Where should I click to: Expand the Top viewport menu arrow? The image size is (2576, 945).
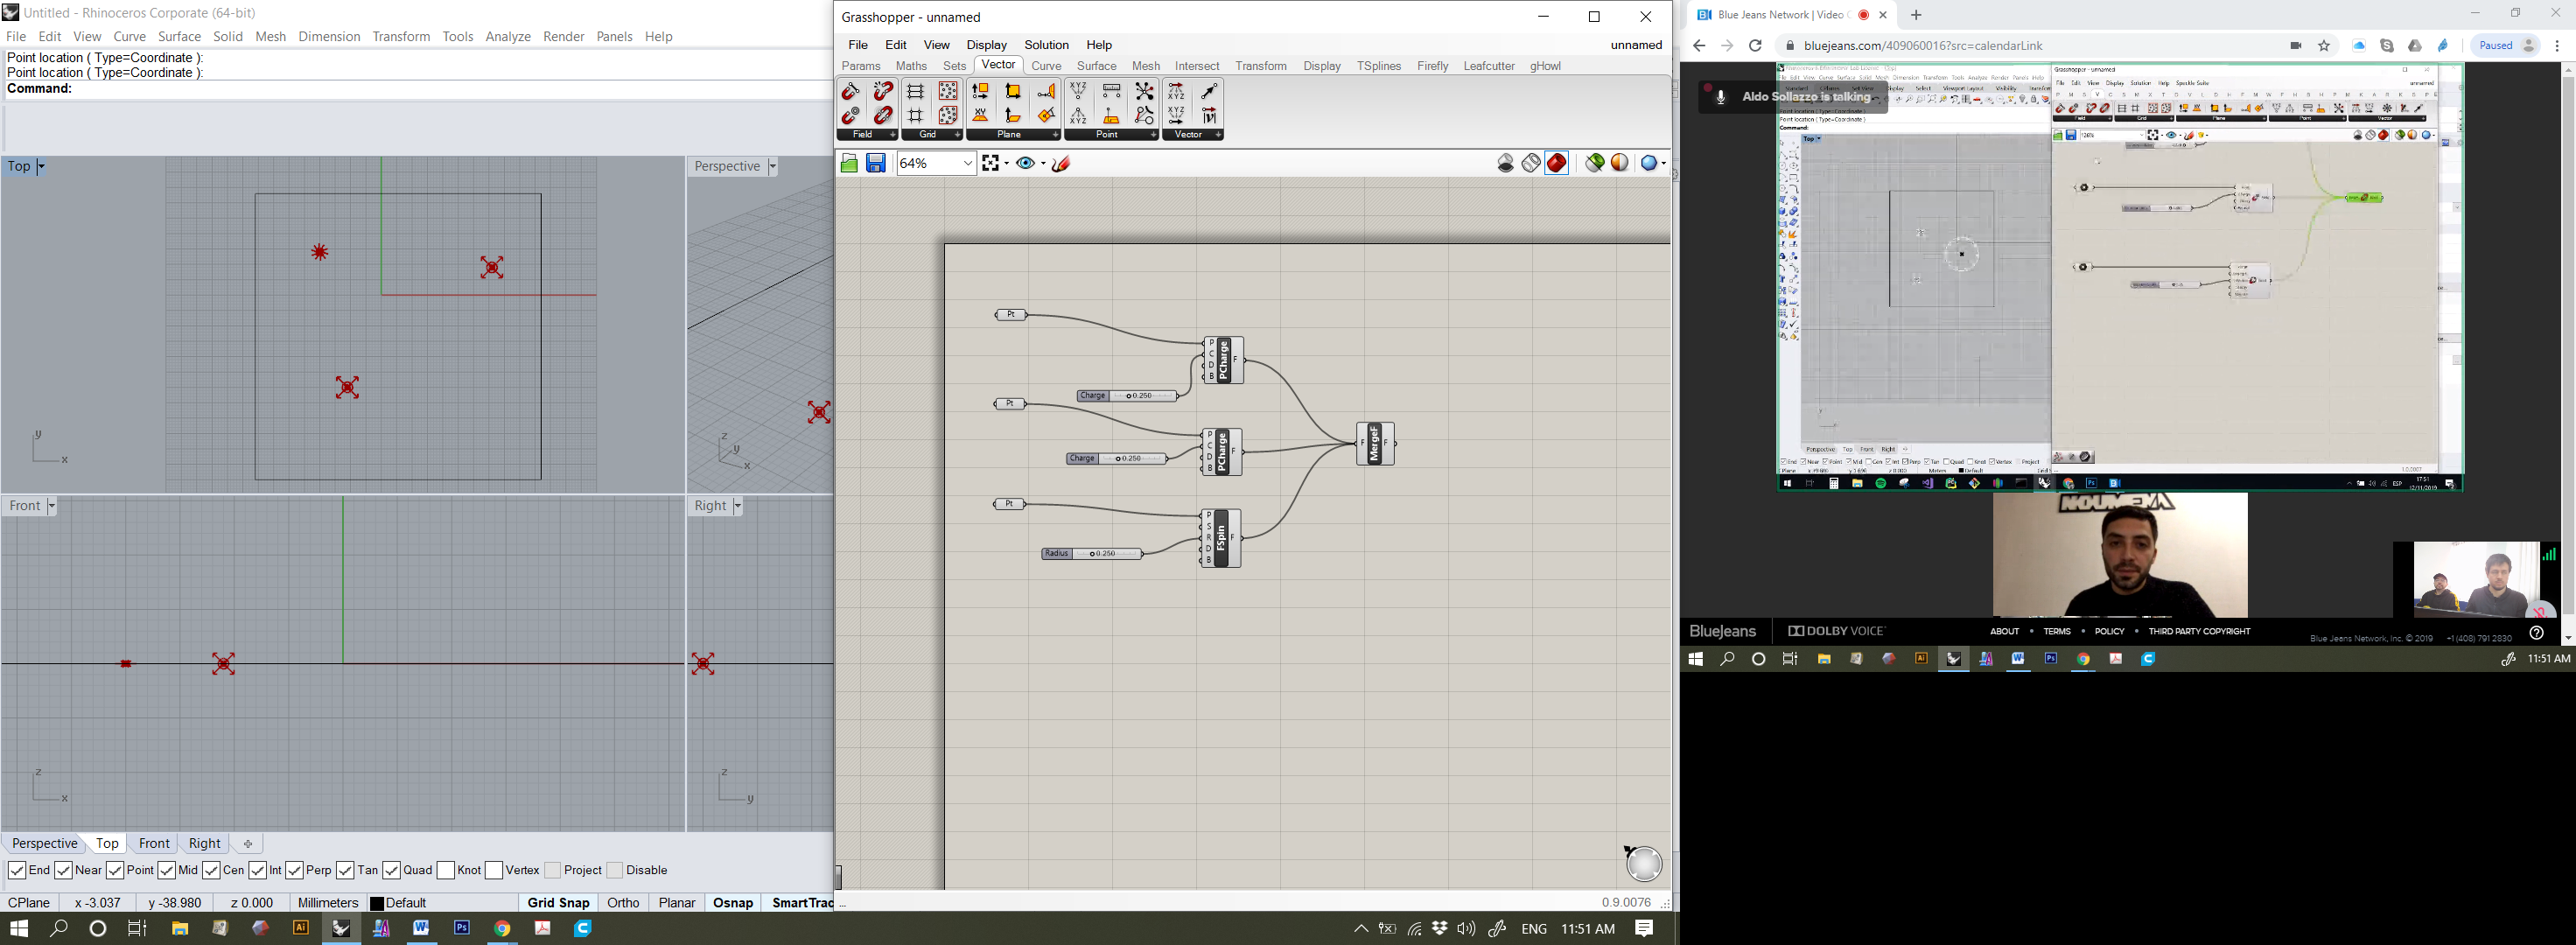tap(41, 167)
